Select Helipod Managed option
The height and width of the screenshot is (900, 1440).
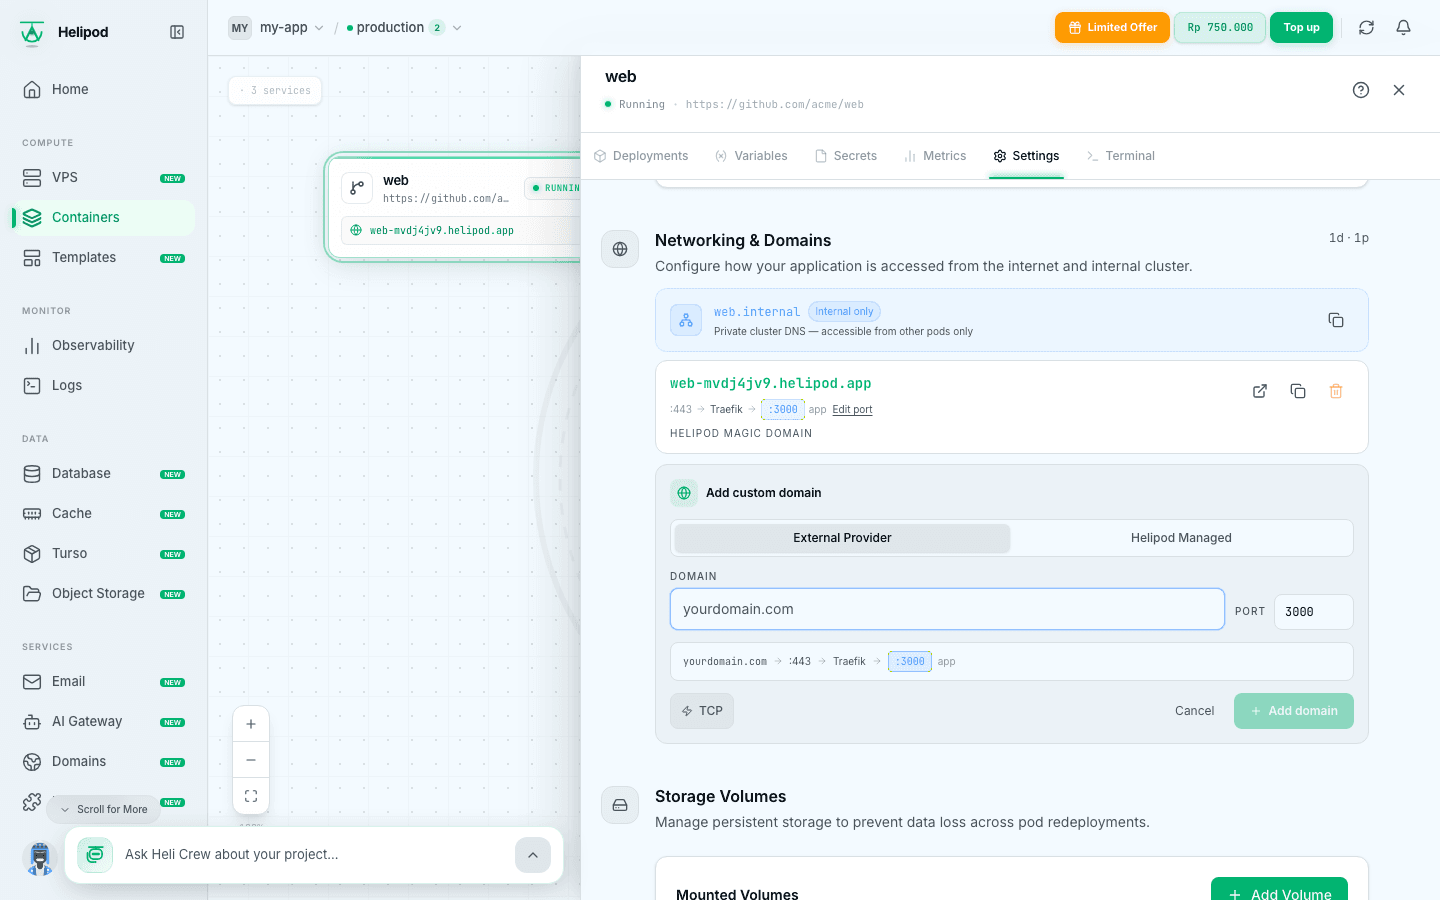1181,538
